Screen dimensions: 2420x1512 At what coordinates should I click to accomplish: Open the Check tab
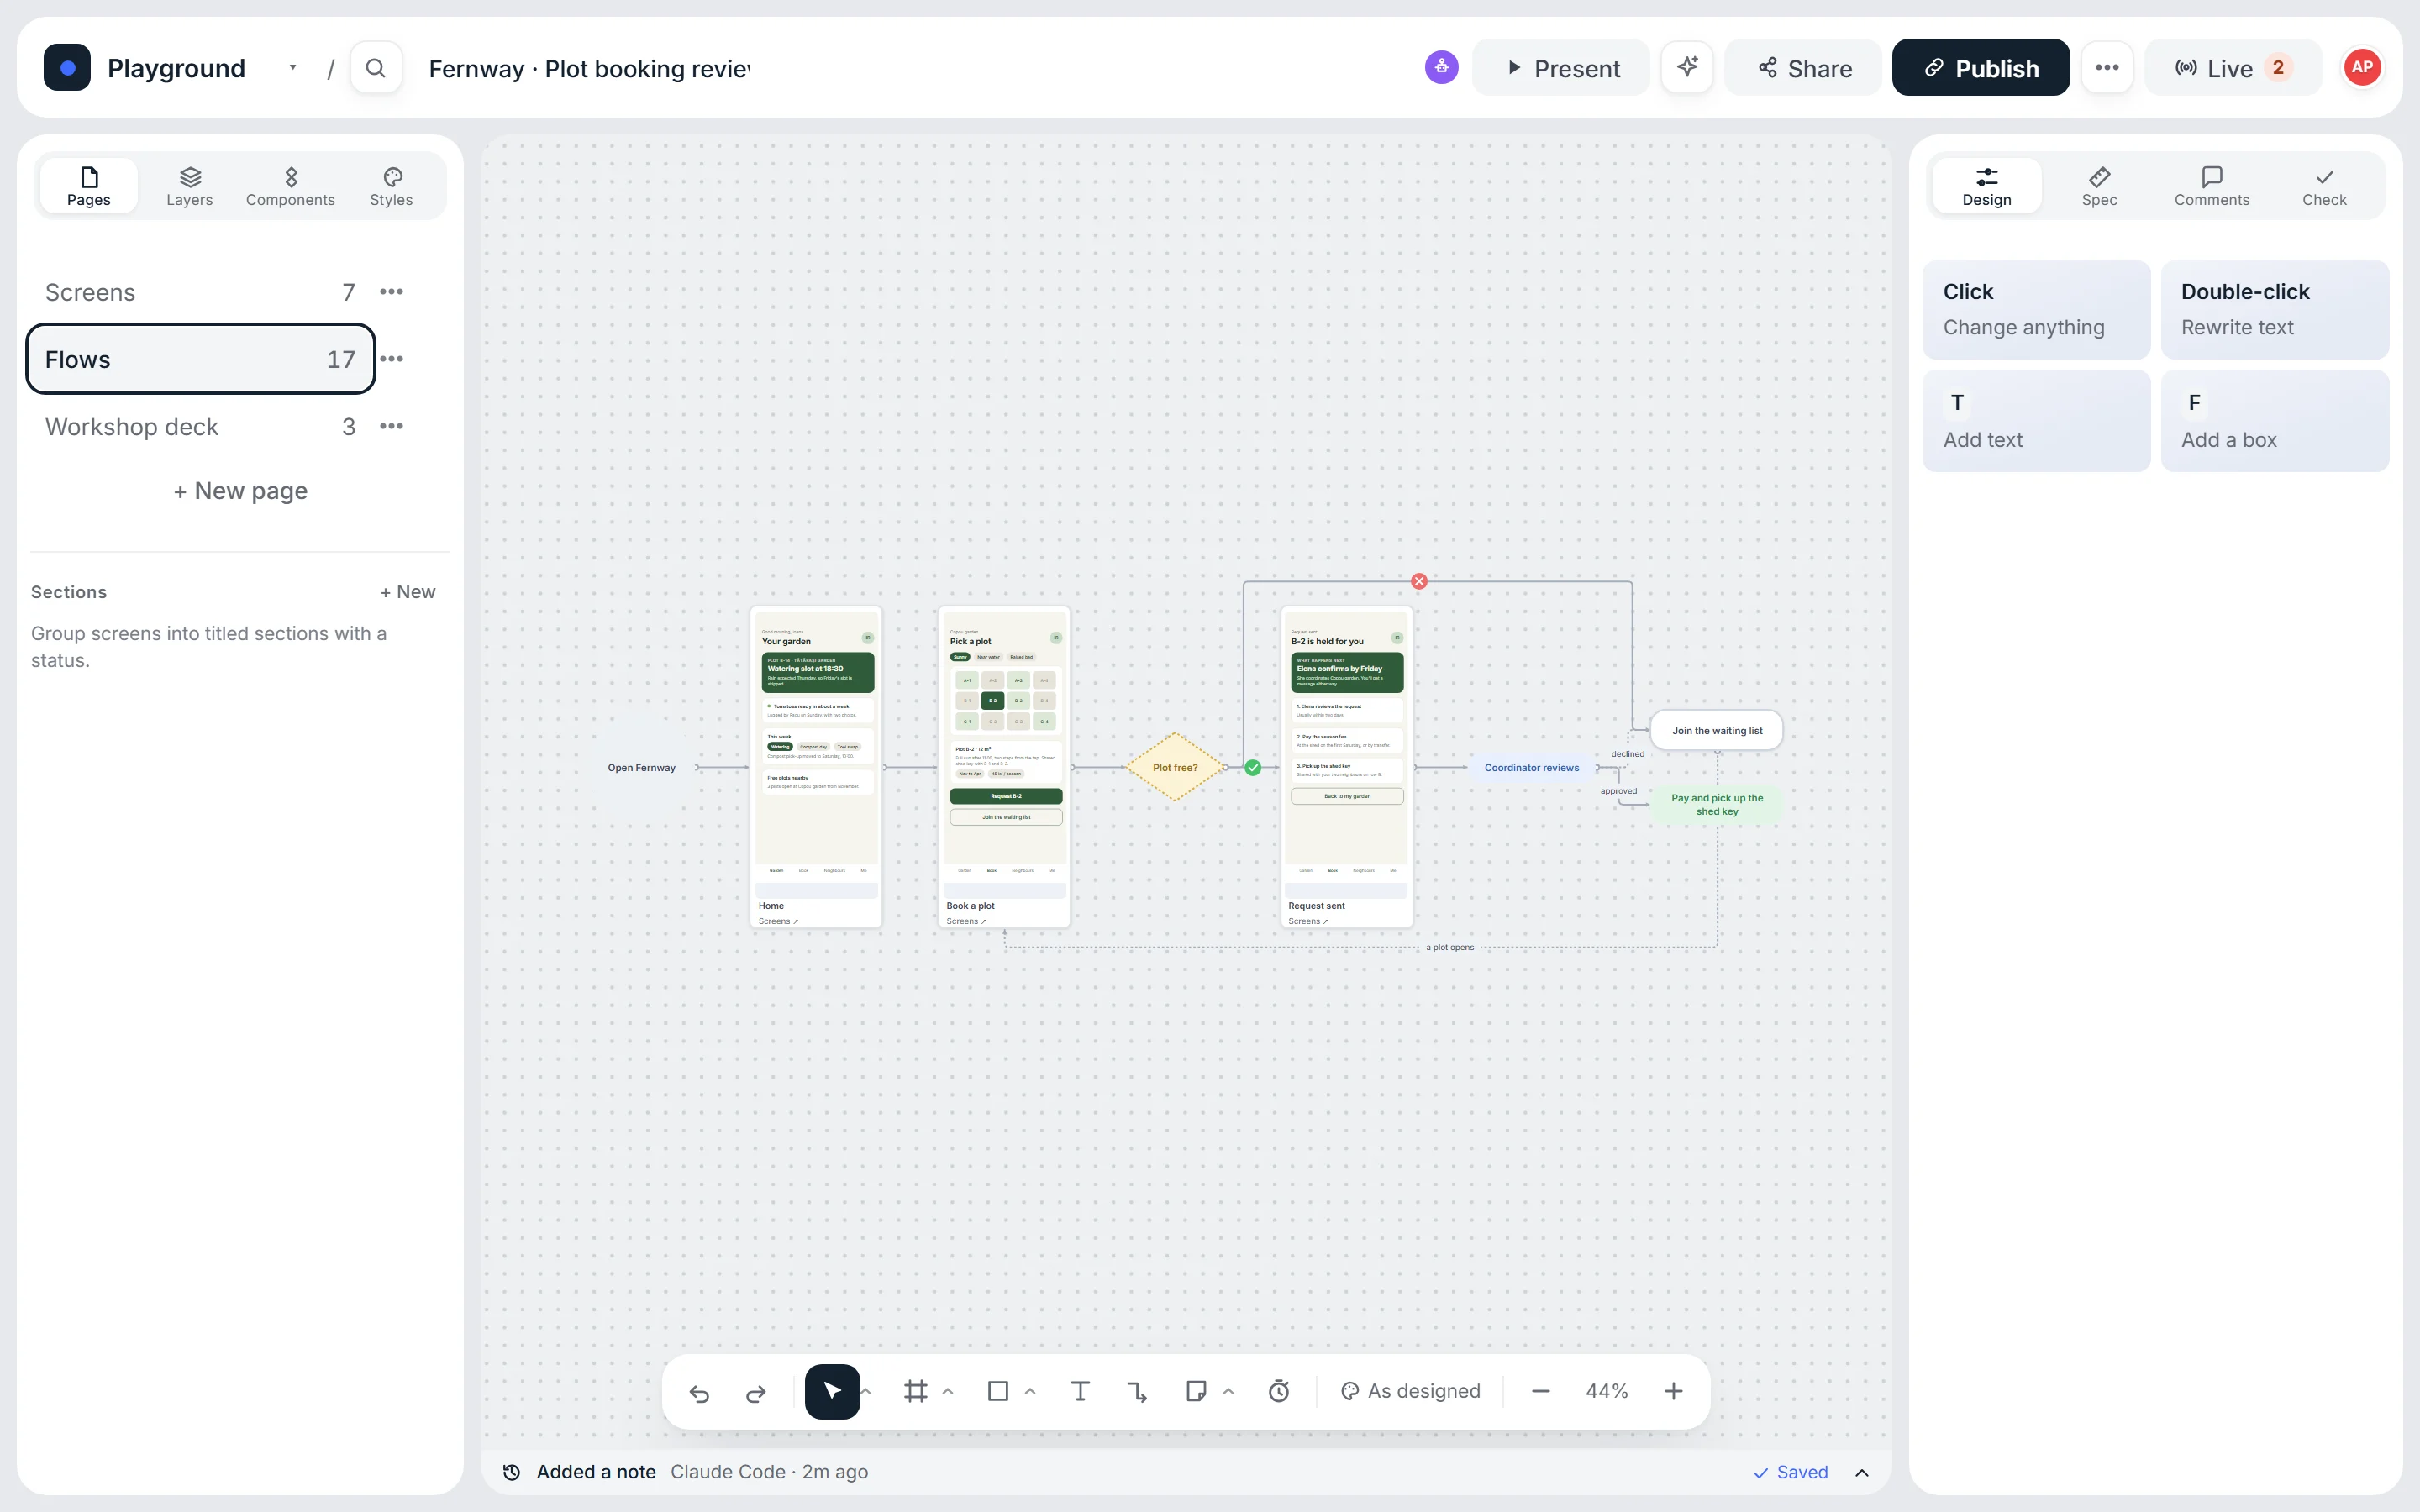pyautogui.click(x=2324, y=187)
